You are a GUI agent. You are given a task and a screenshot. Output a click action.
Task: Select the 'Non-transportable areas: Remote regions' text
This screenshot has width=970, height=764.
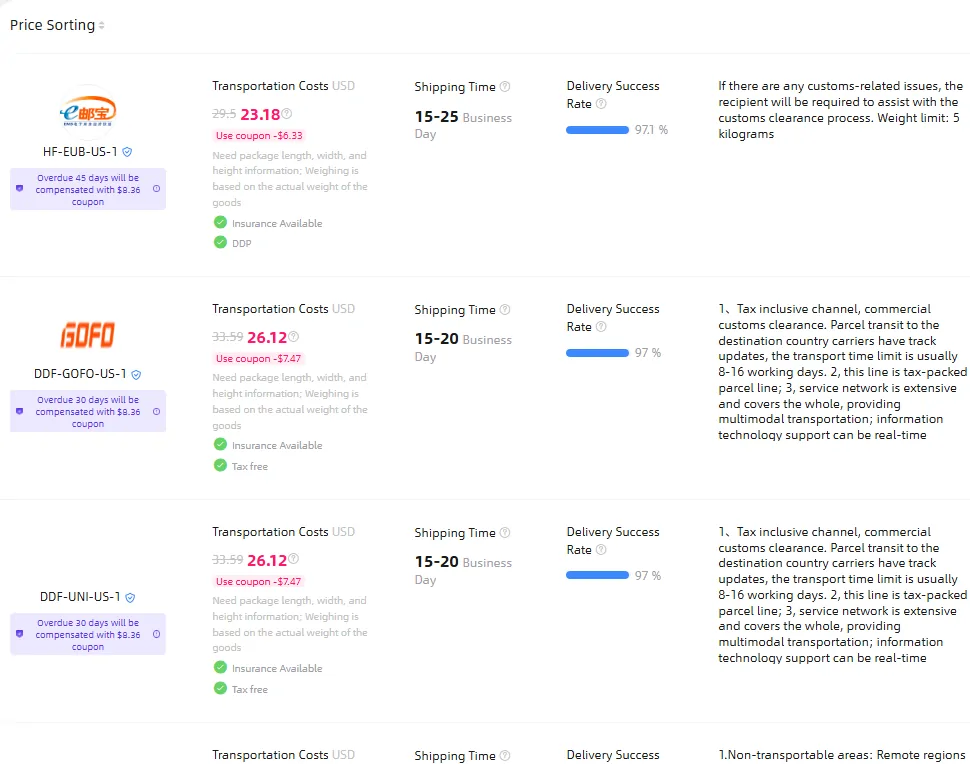click(841, 755)
